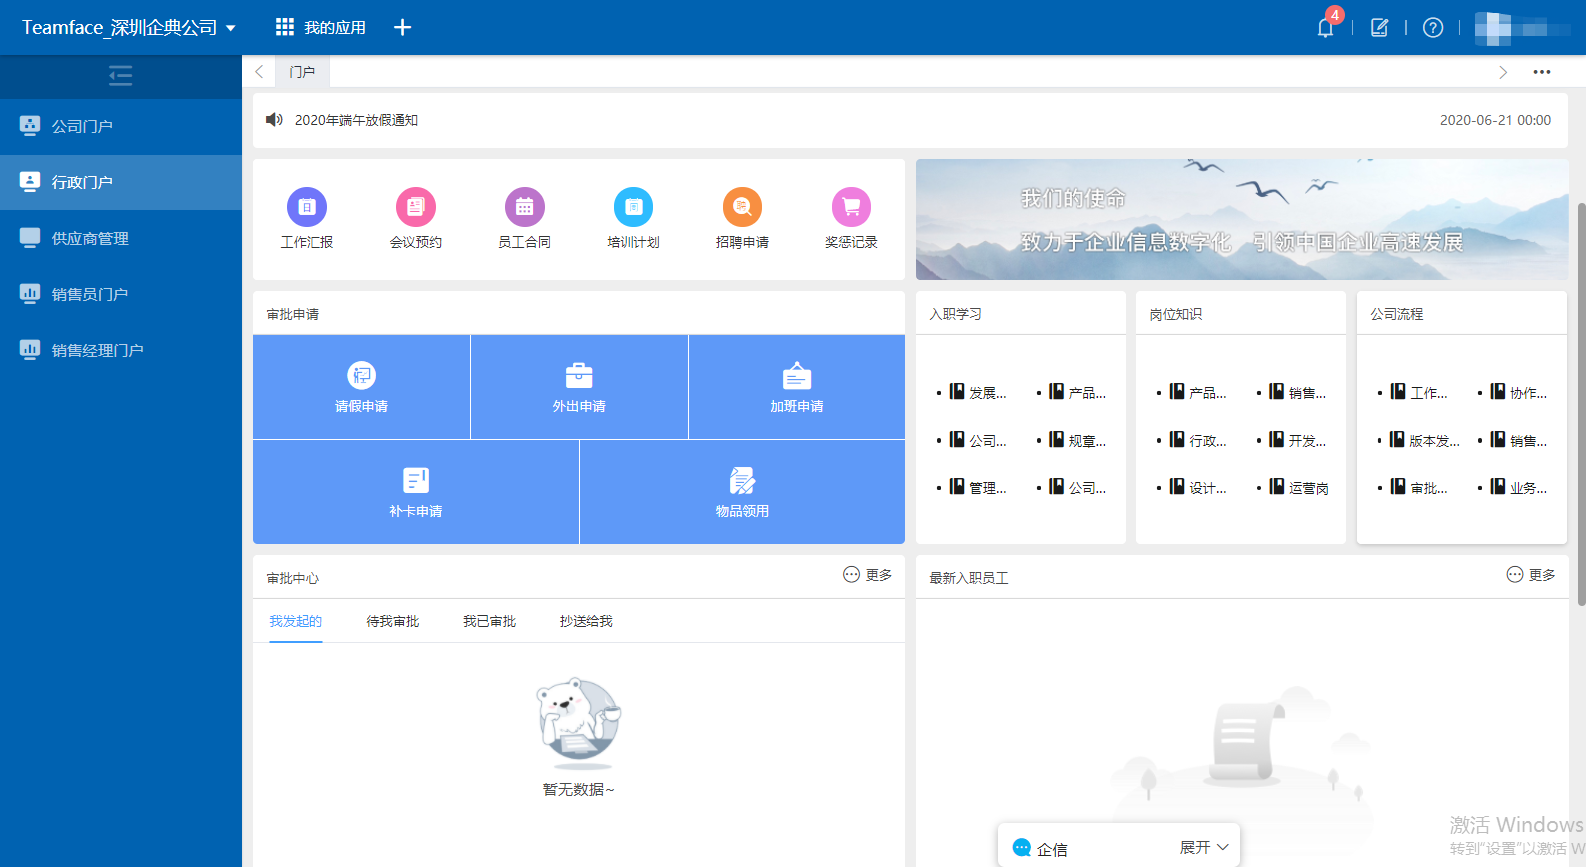Switch to the 待我审批 tab

(392, 621)
